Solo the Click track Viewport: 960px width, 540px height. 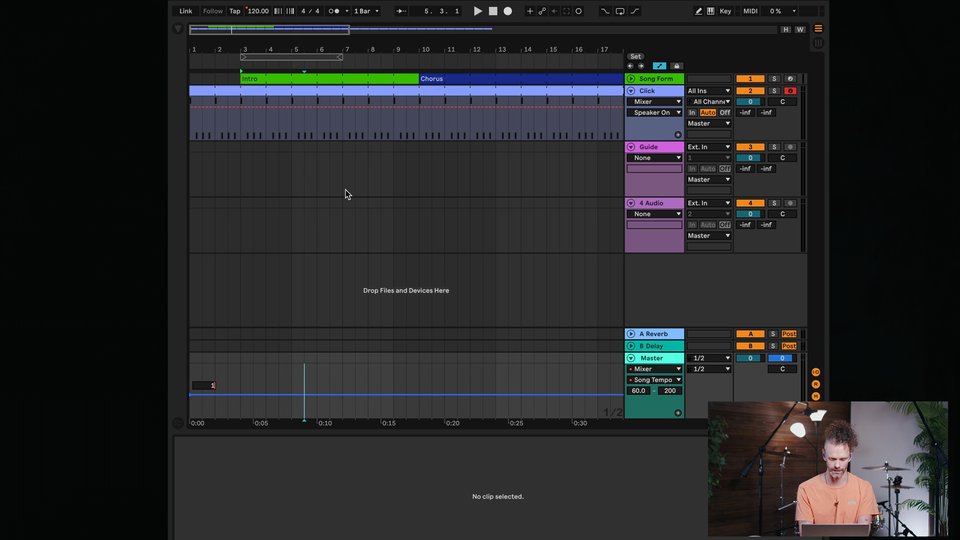pyautogui.click(x=774, y=91)
